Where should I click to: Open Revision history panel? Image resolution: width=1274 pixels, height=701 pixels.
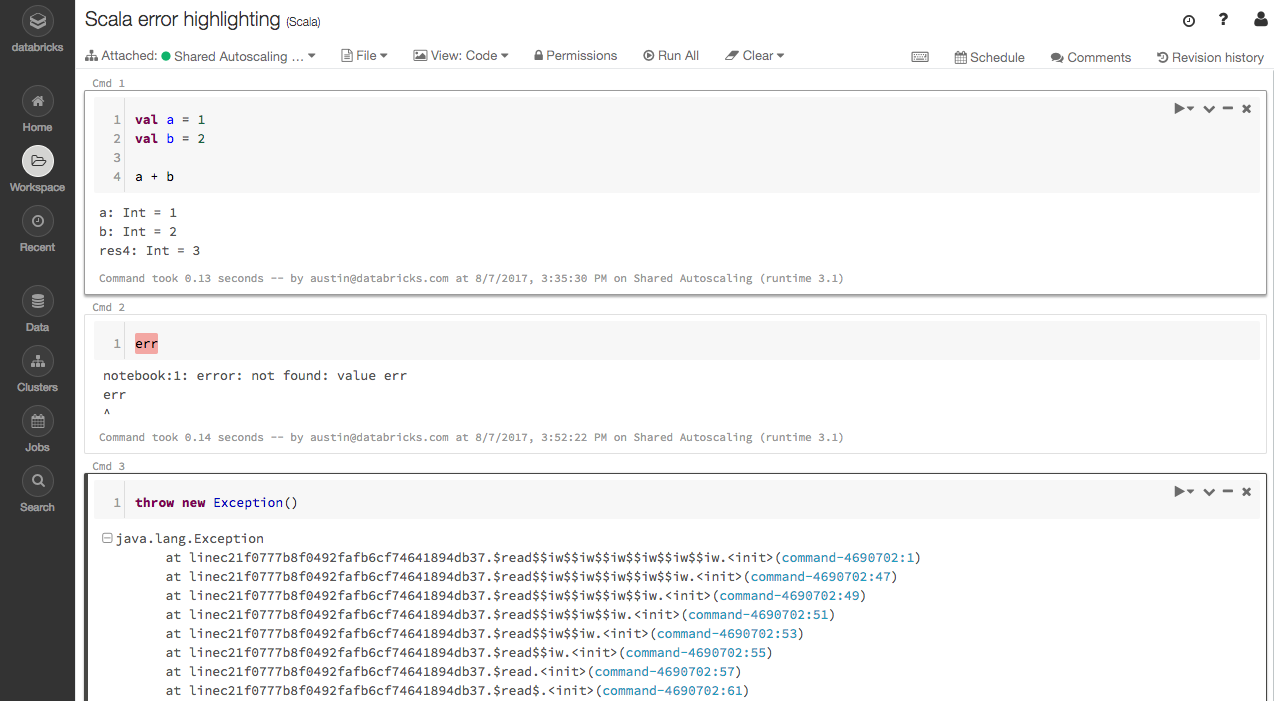1210,57
